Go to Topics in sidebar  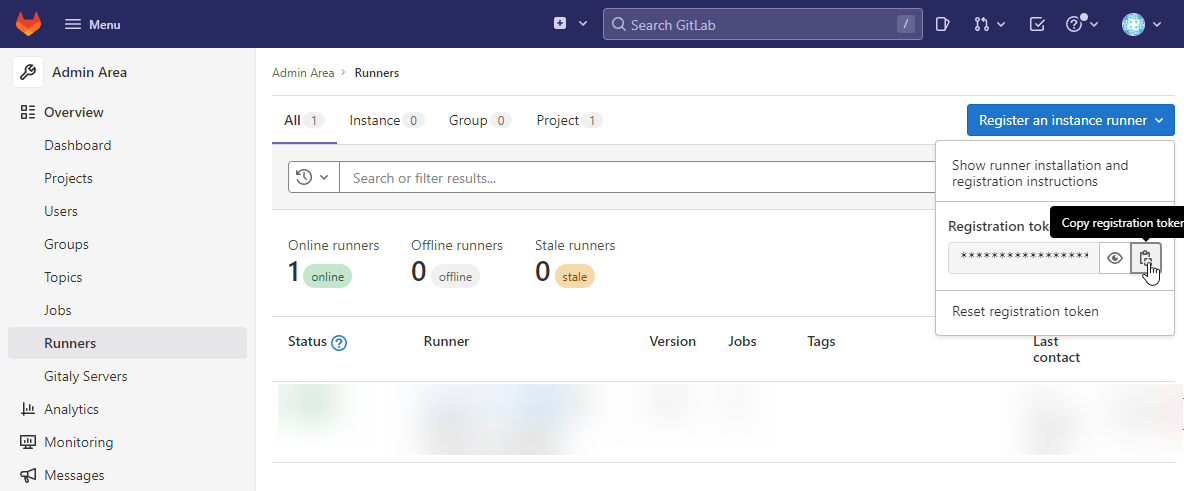coord(63,277)
